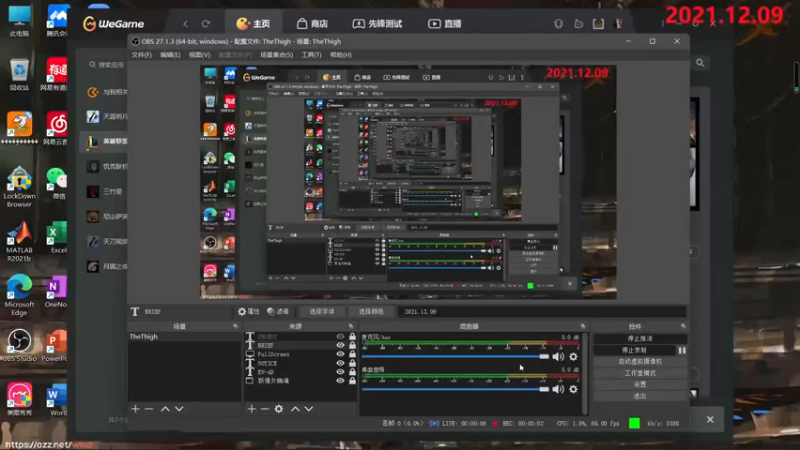Image resolution: width=800 pixels, height=450 pixels.
Task: Click the 停止推流 button
Action: (640, 339)
